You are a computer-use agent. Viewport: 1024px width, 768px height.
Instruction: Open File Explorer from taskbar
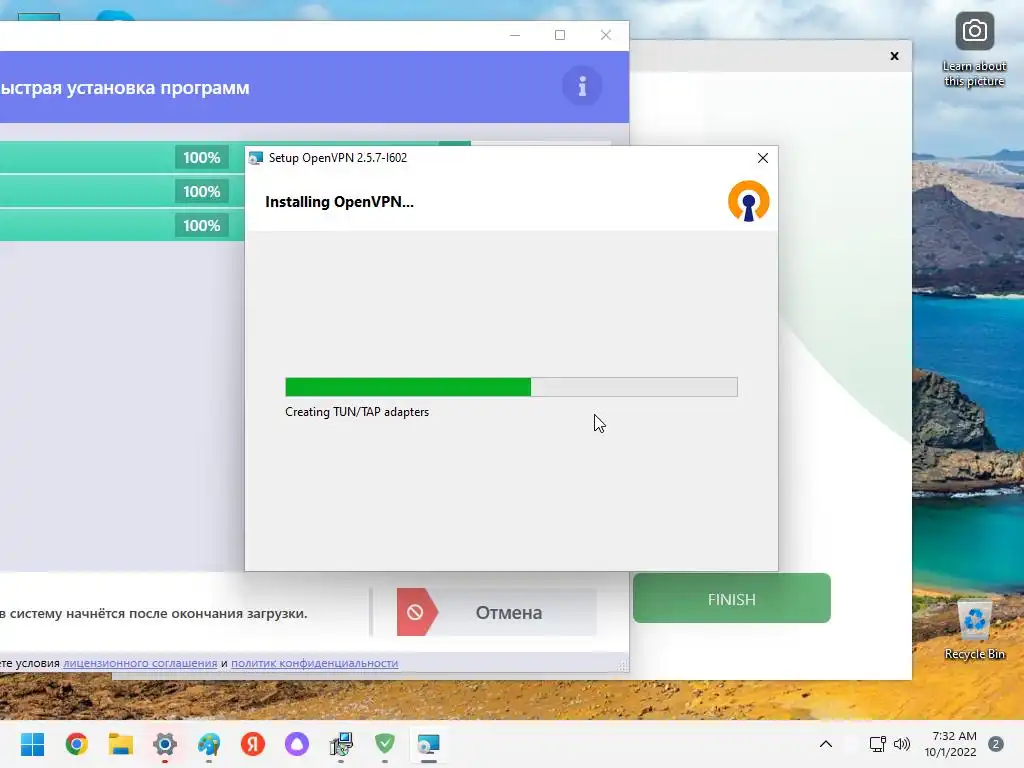(x=121, y=744)
